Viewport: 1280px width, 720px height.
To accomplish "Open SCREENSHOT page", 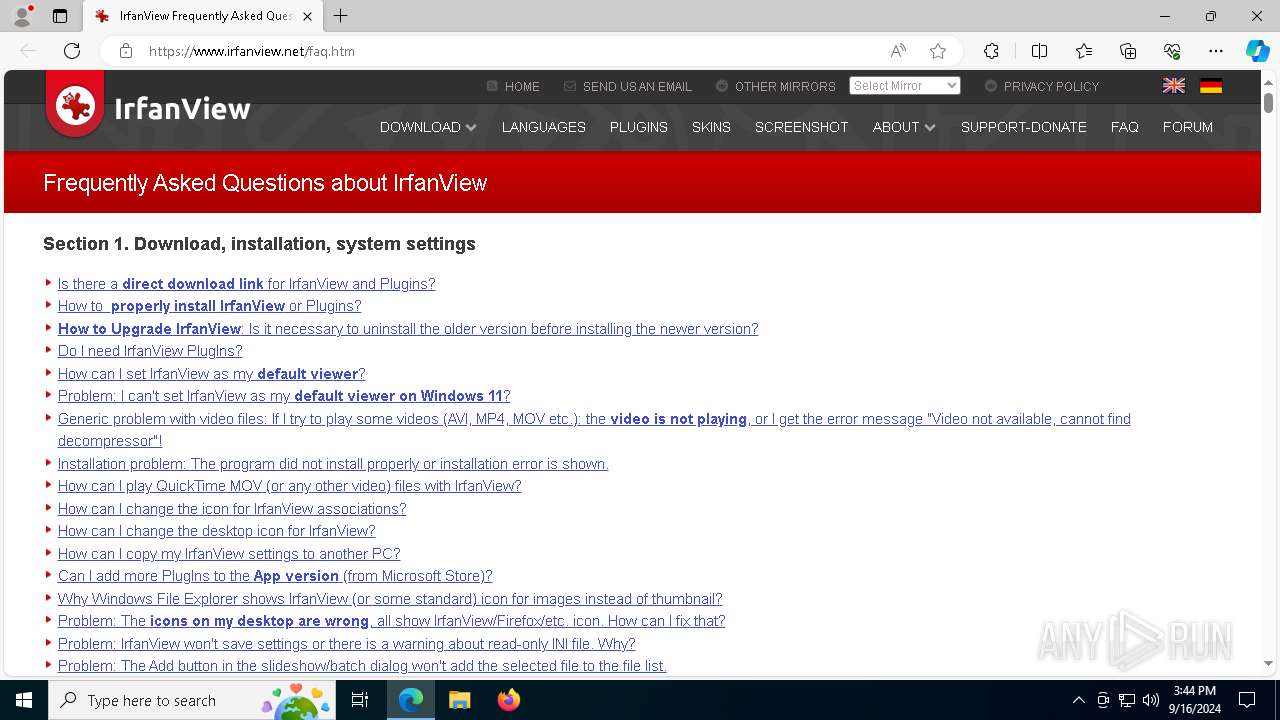I will (x=802, y=127).
